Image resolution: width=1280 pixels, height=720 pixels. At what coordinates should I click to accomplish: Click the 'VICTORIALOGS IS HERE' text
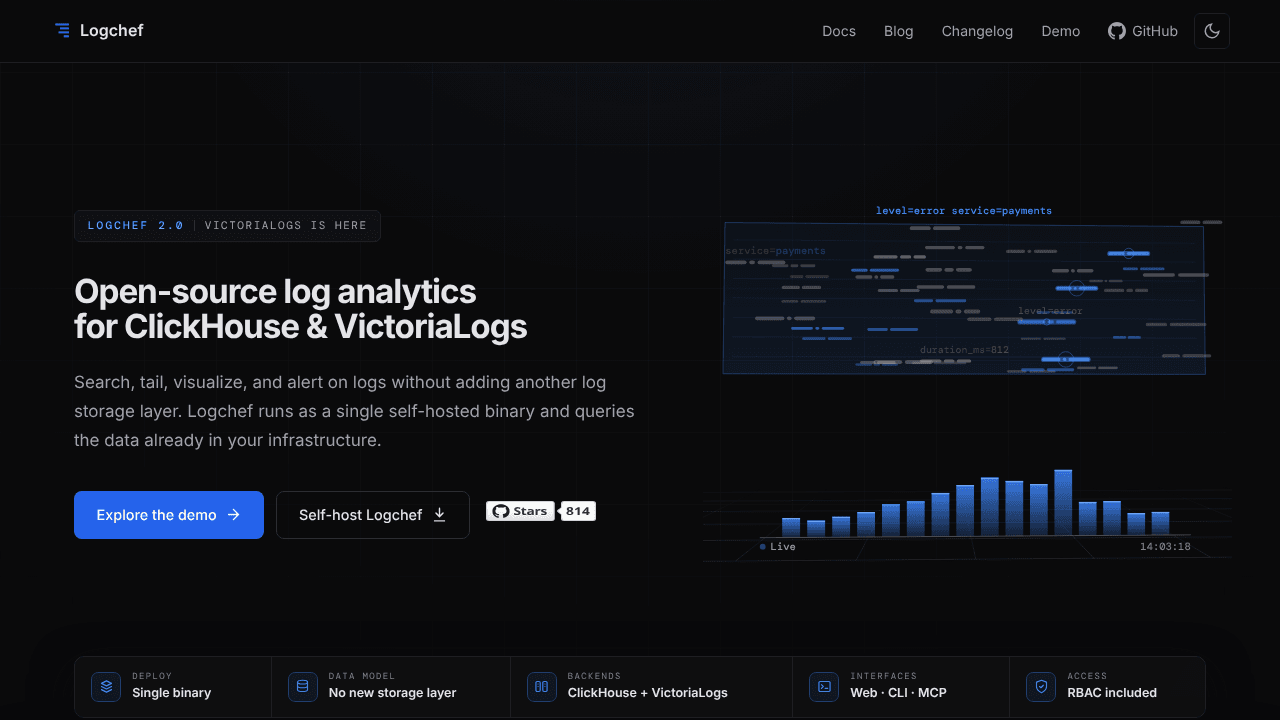(286, 226)
